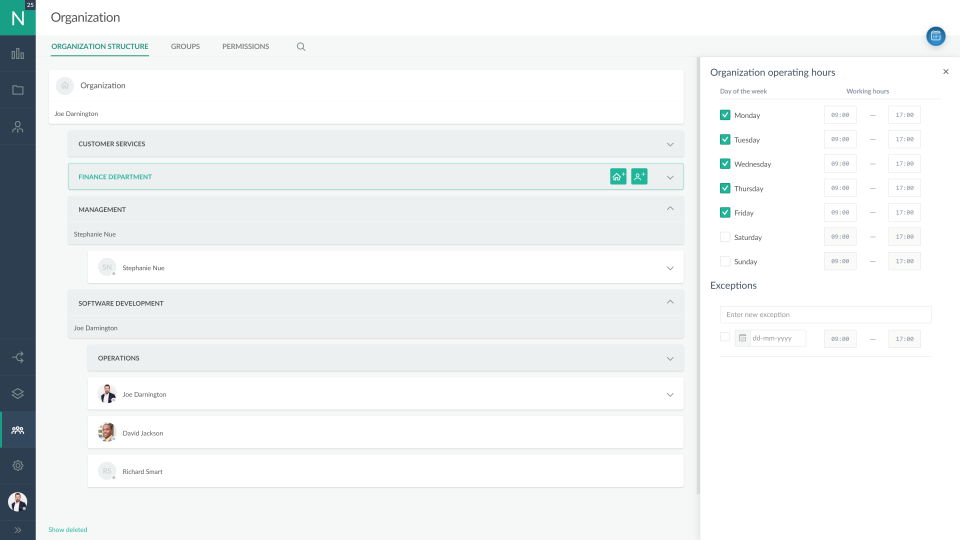Select the organization people sidebar icon
Viewport: 960px width, 540px height.
18,430
